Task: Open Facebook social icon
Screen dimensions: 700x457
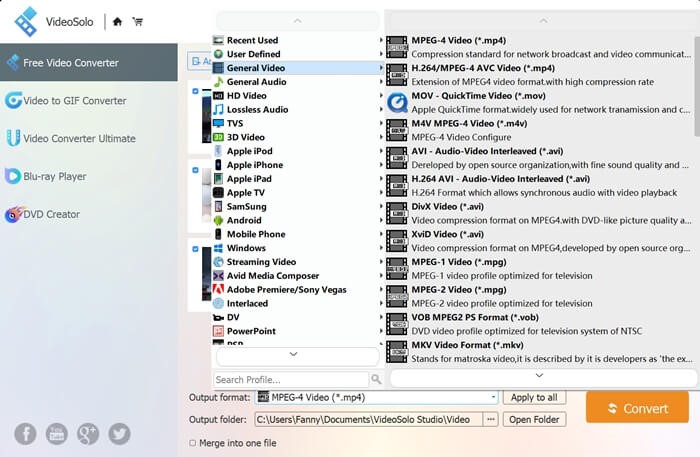Action: [x=25, y=434]
